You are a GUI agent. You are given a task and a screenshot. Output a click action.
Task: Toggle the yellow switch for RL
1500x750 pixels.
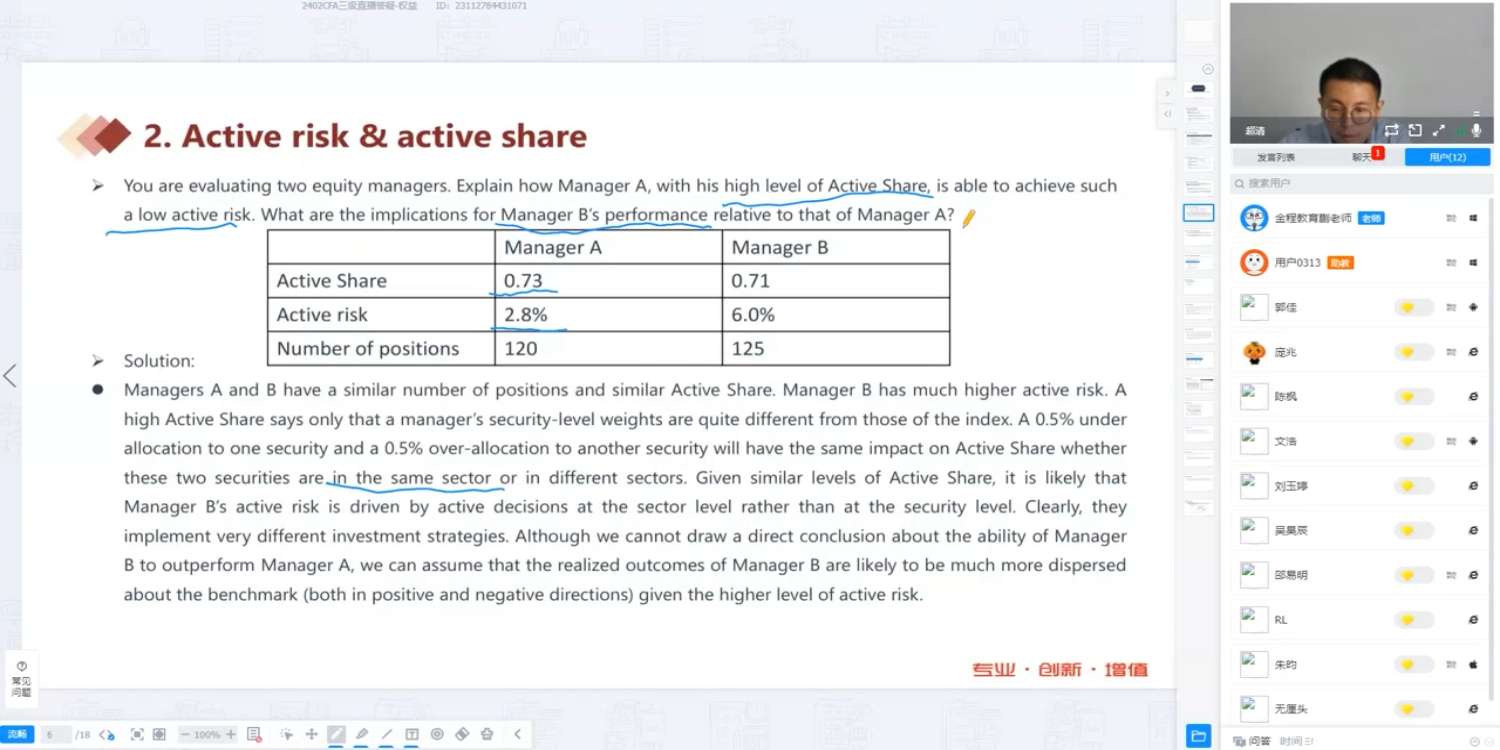(x=1413, y=620)
